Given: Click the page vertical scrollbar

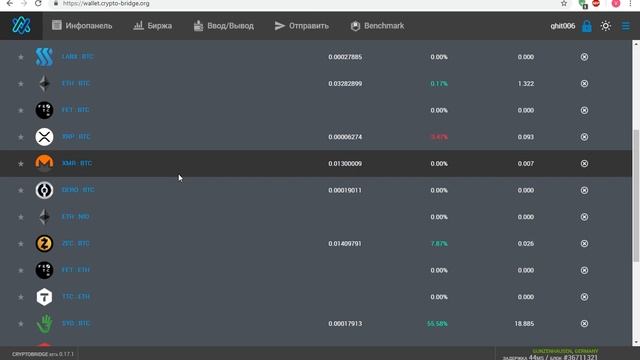Looking at the screenshot, I should point(636,196).
